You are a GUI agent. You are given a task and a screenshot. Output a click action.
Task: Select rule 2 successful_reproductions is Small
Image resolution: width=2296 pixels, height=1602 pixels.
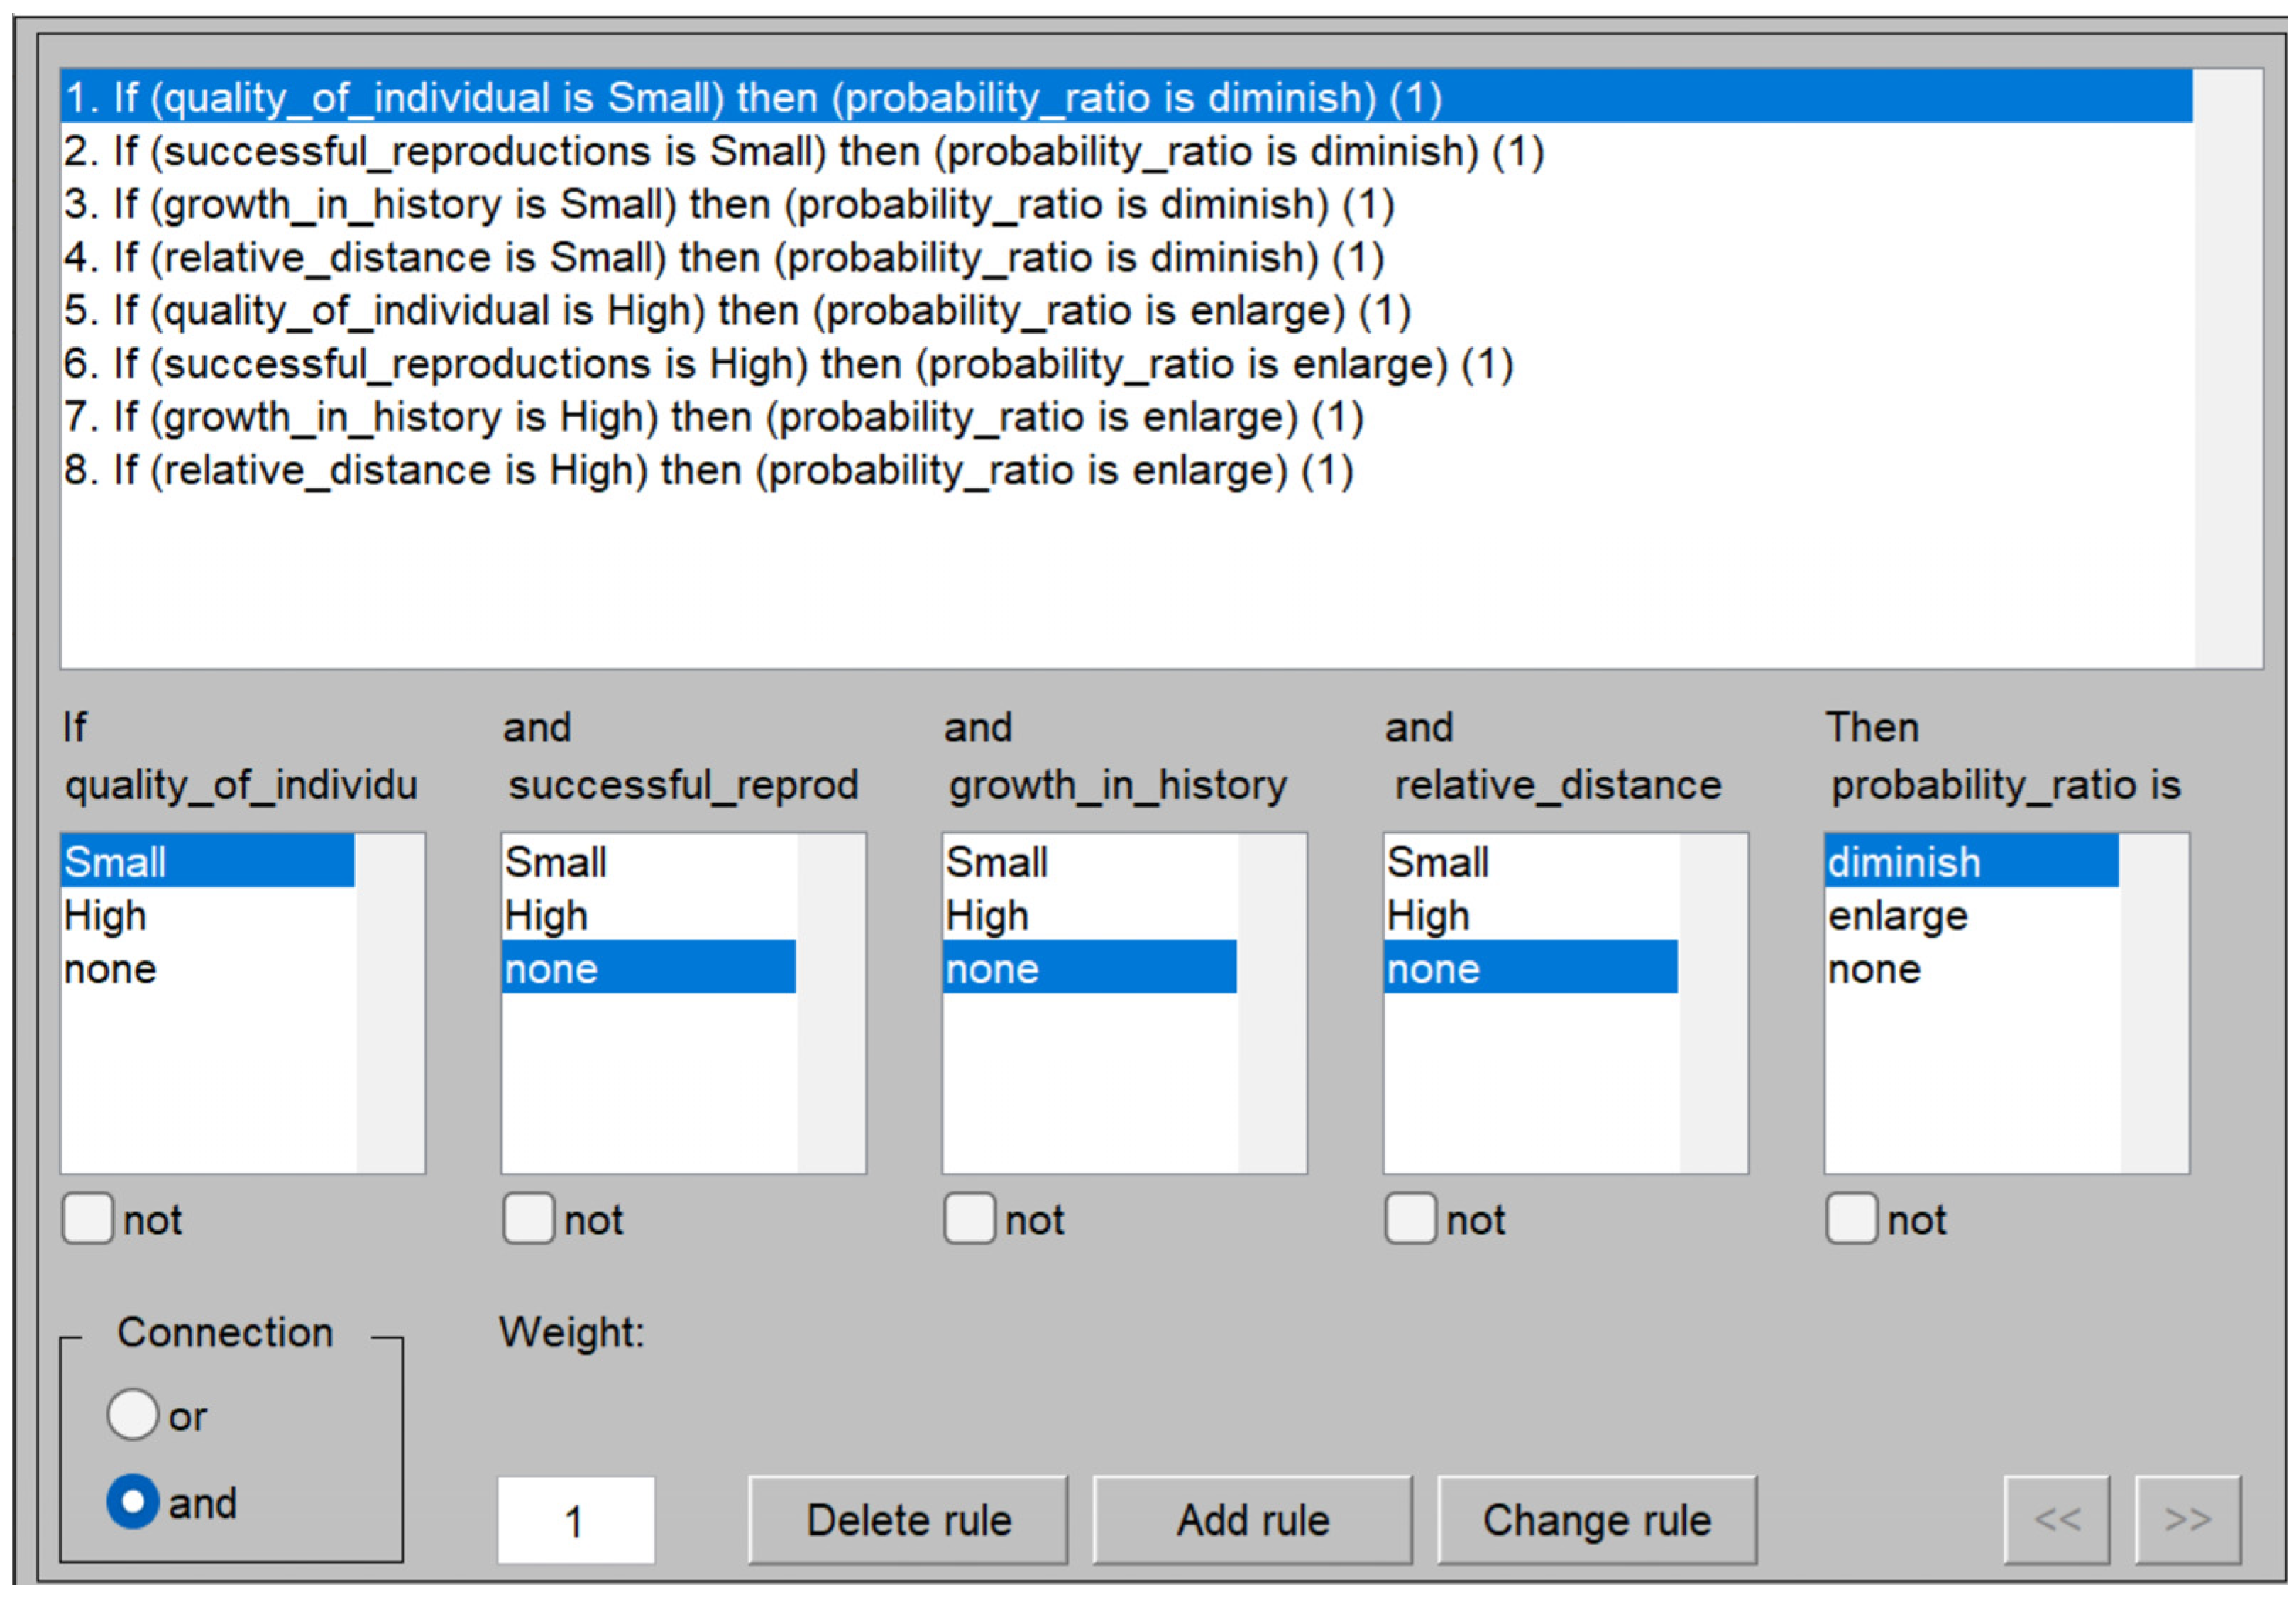803,152
